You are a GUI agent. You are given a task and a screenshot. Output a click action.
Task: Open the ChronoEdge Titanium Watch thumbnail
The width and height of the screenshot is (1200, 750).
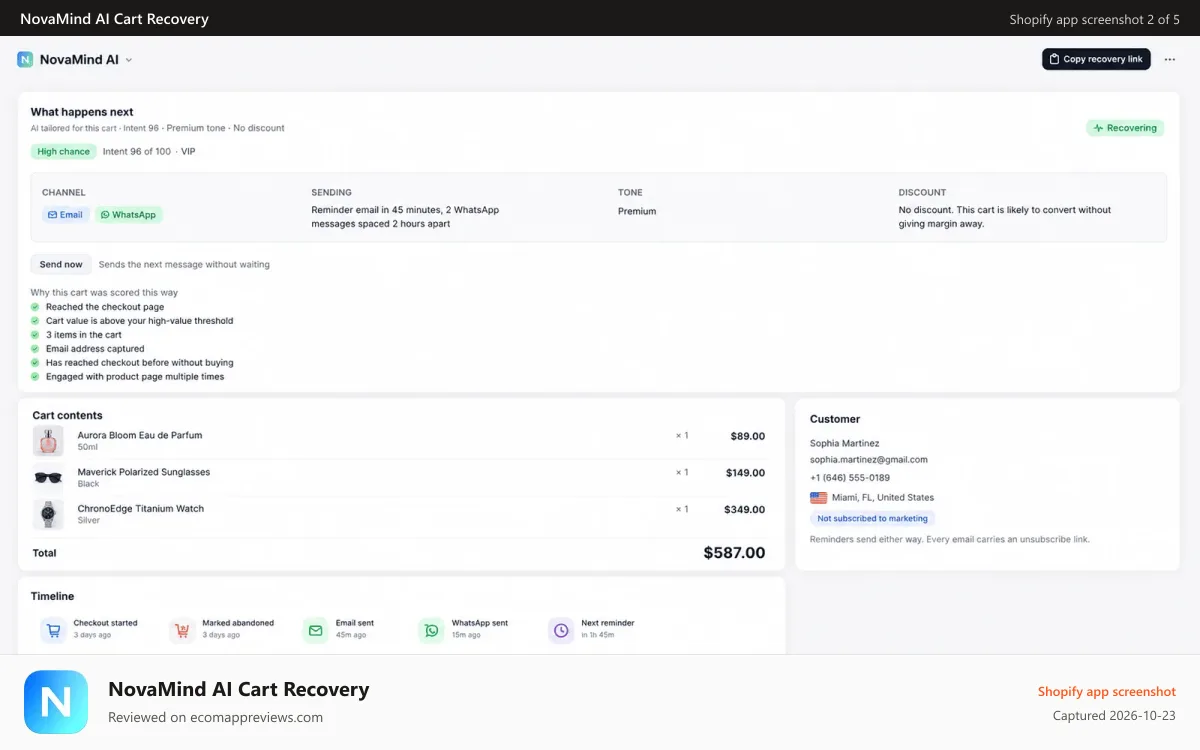[x=48, y=514]
